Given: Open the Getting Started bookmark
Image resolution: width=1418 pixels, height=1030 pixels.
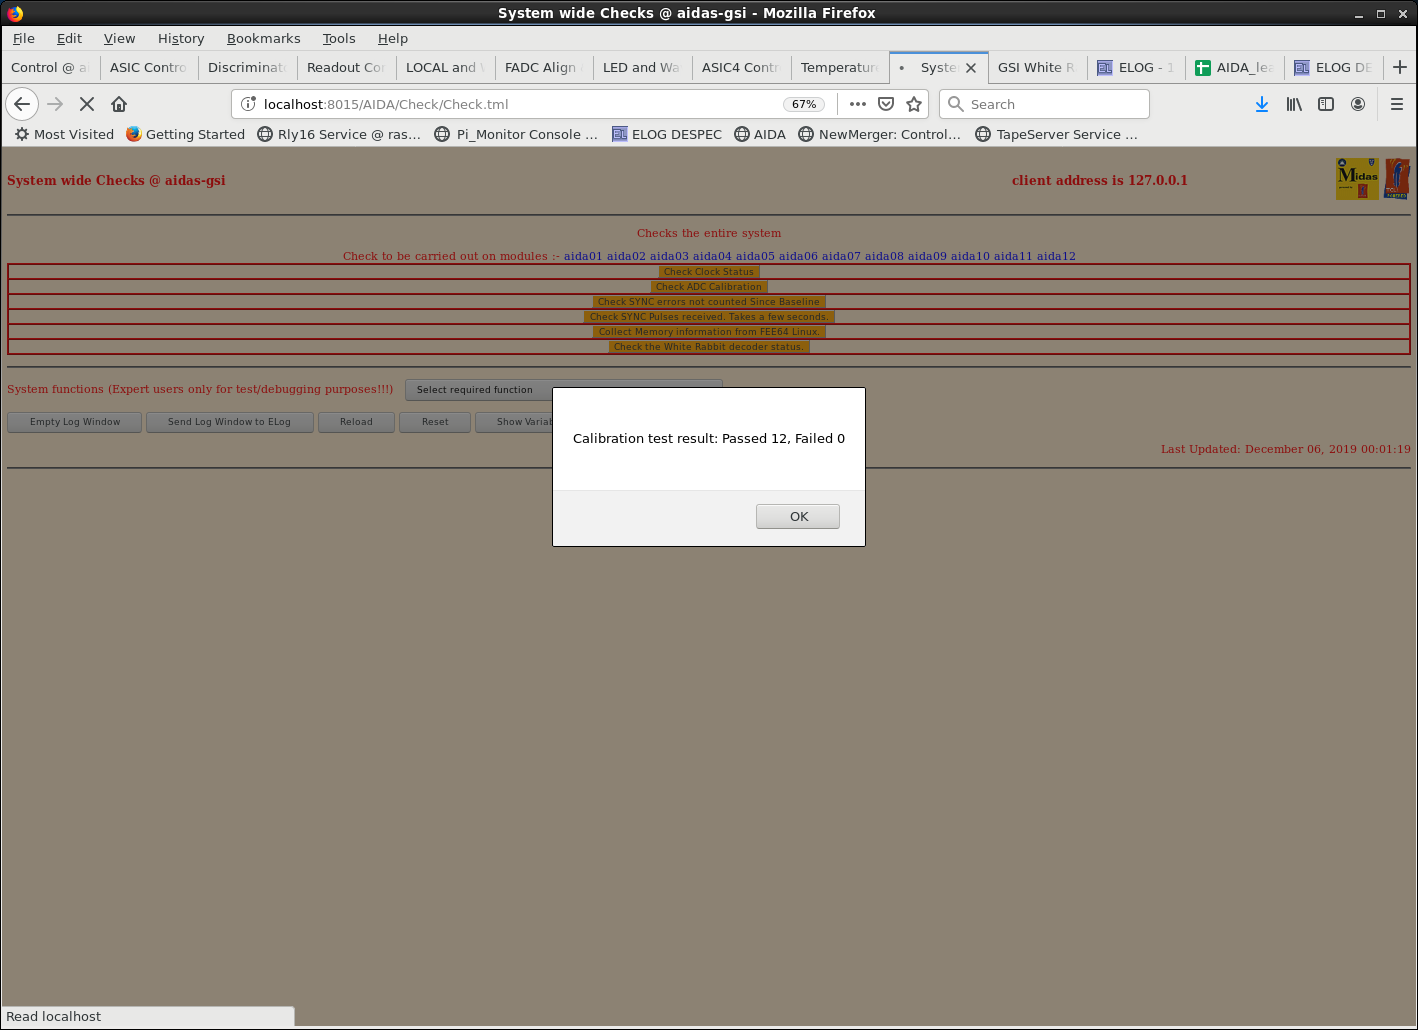Looking at the screenshot, I should (186, 134).
